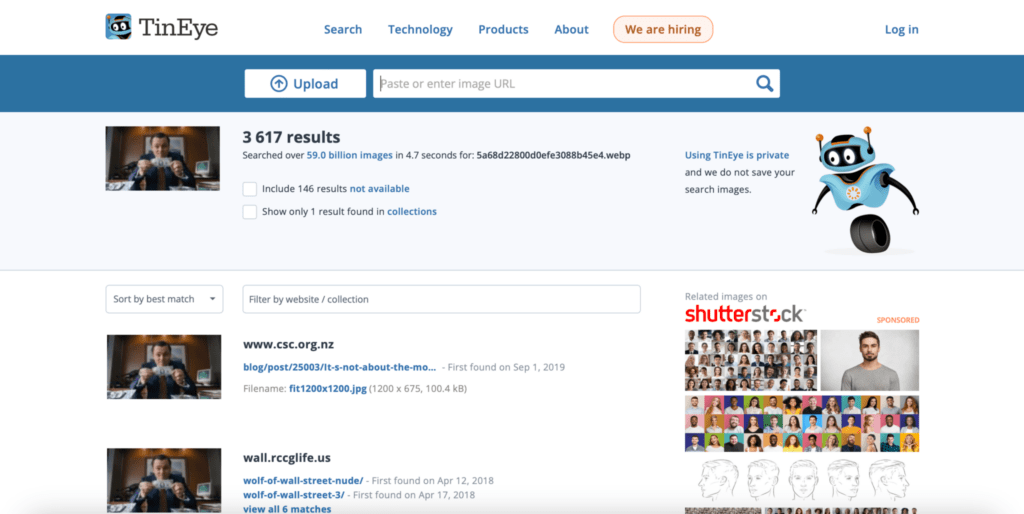1024x514 pixels.
Task: Click the TinEye robot logo icon
Action: tap(119, 27)
